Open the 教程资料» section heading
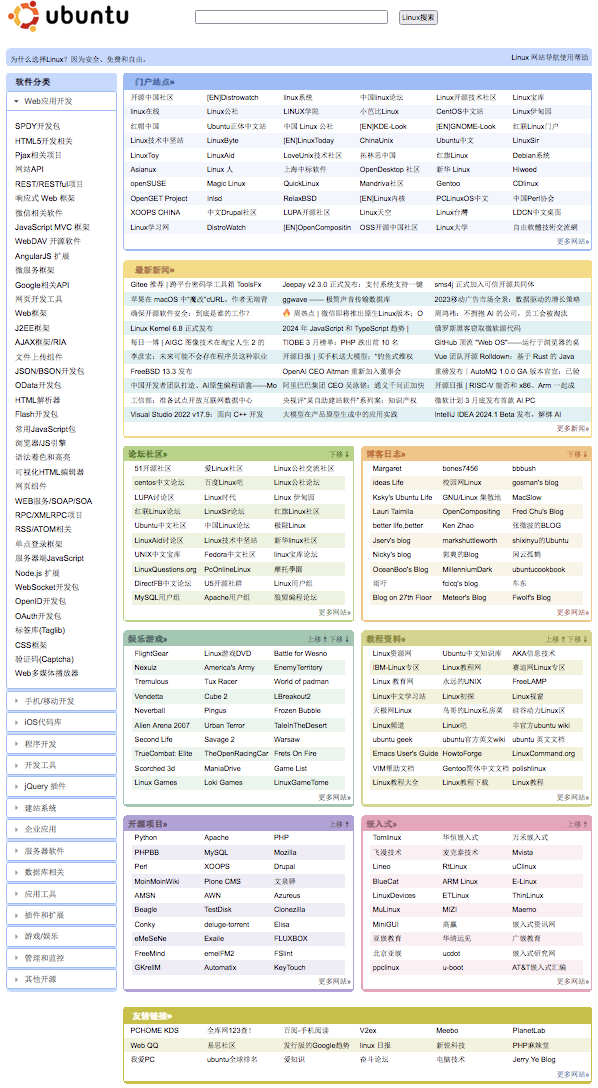The image size is (598, 1088). click(386, 638)
